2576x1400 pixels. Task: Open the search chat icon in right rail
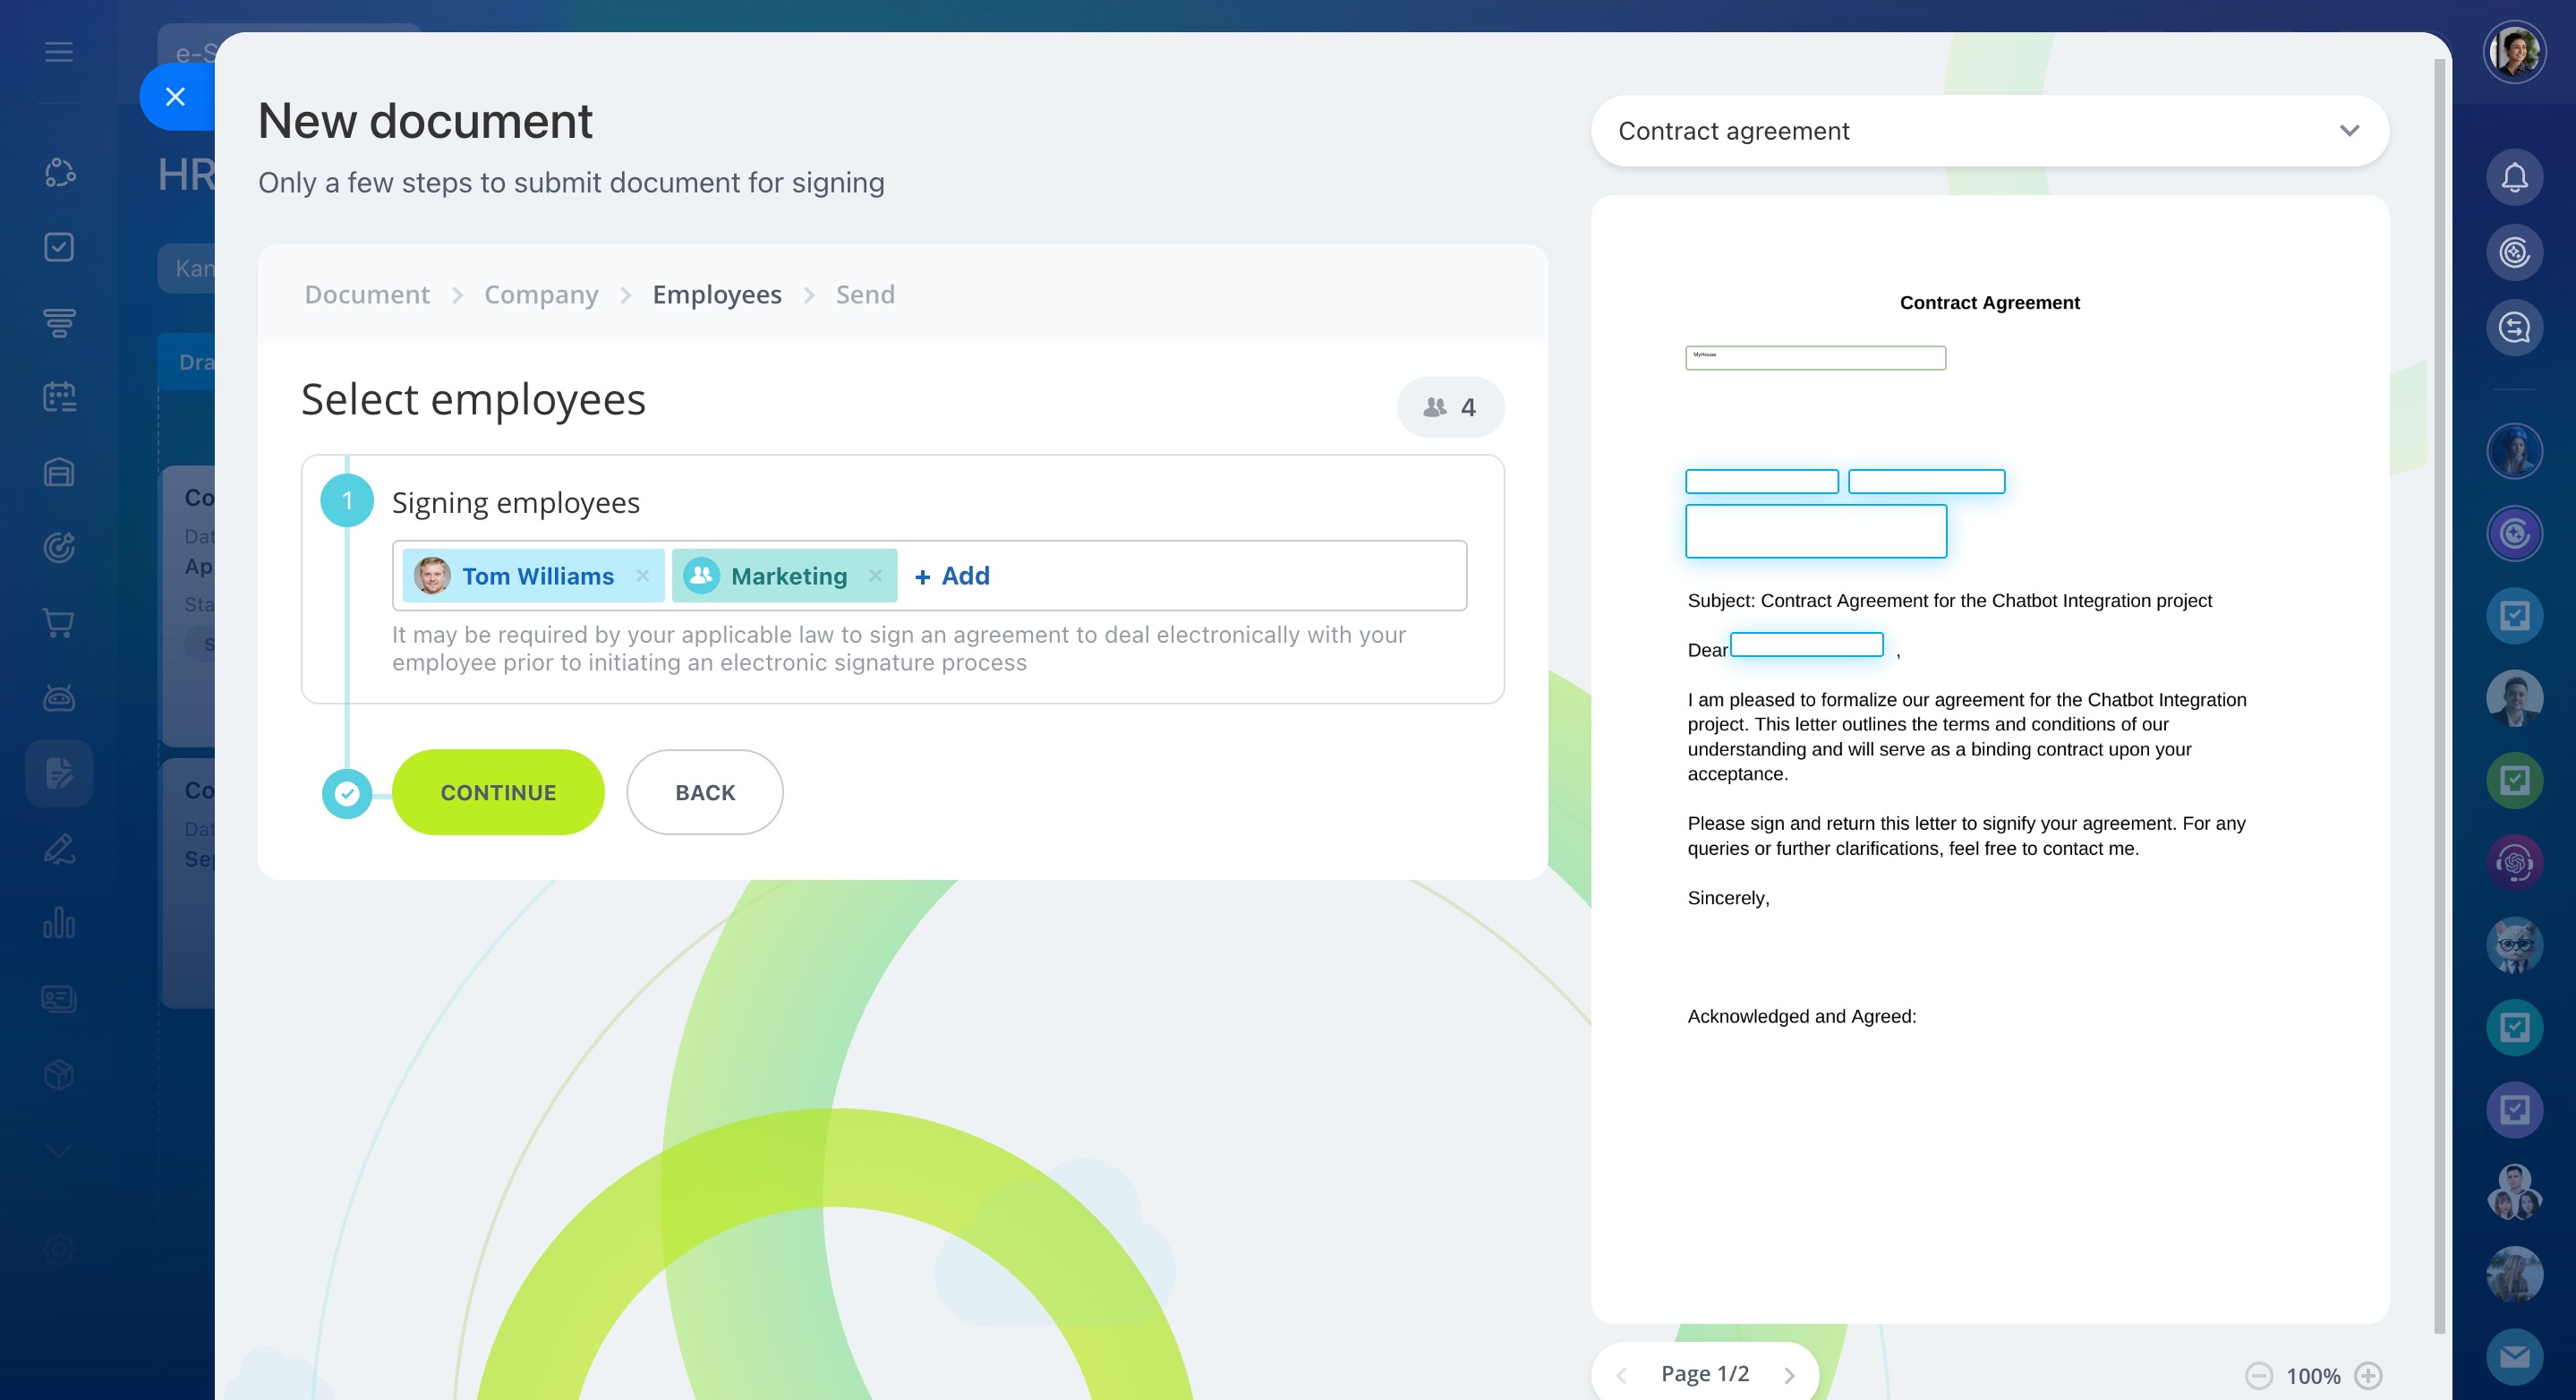click(2514, 328)
